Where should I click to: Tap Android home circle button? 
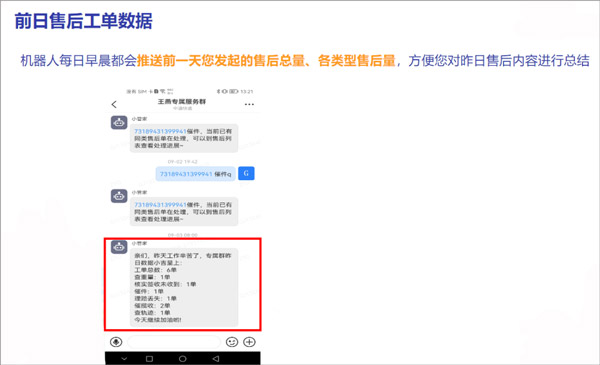tap(183, 358)
